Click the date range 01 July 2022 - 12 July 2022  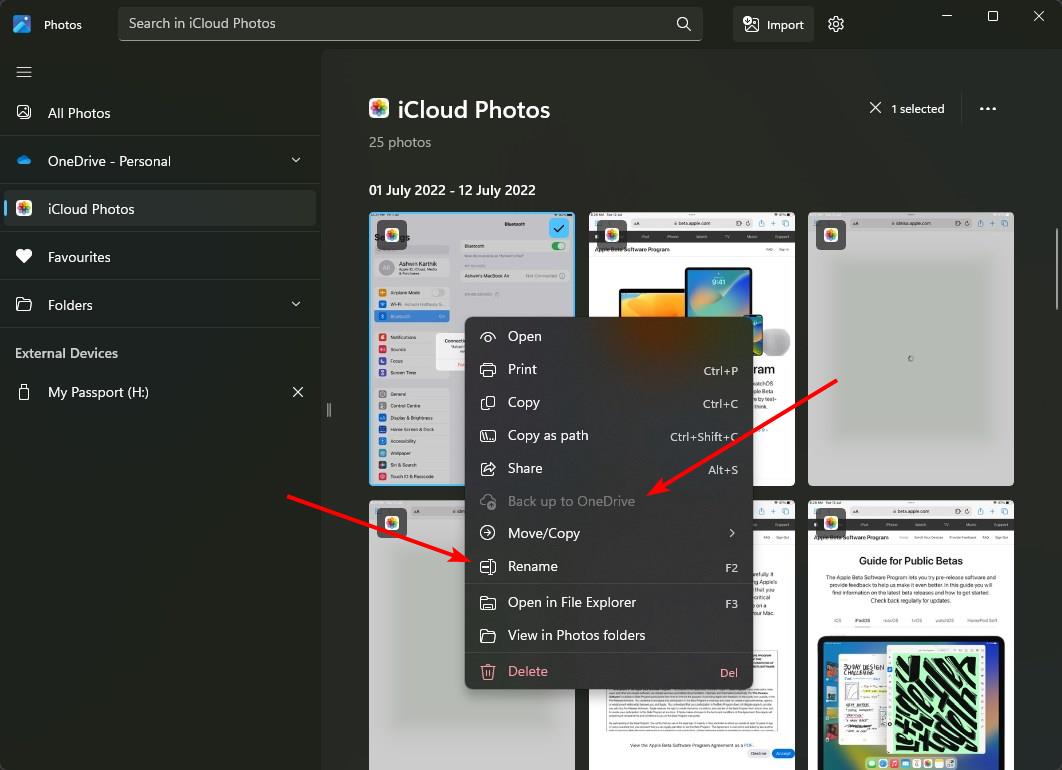tap(452, 190)
